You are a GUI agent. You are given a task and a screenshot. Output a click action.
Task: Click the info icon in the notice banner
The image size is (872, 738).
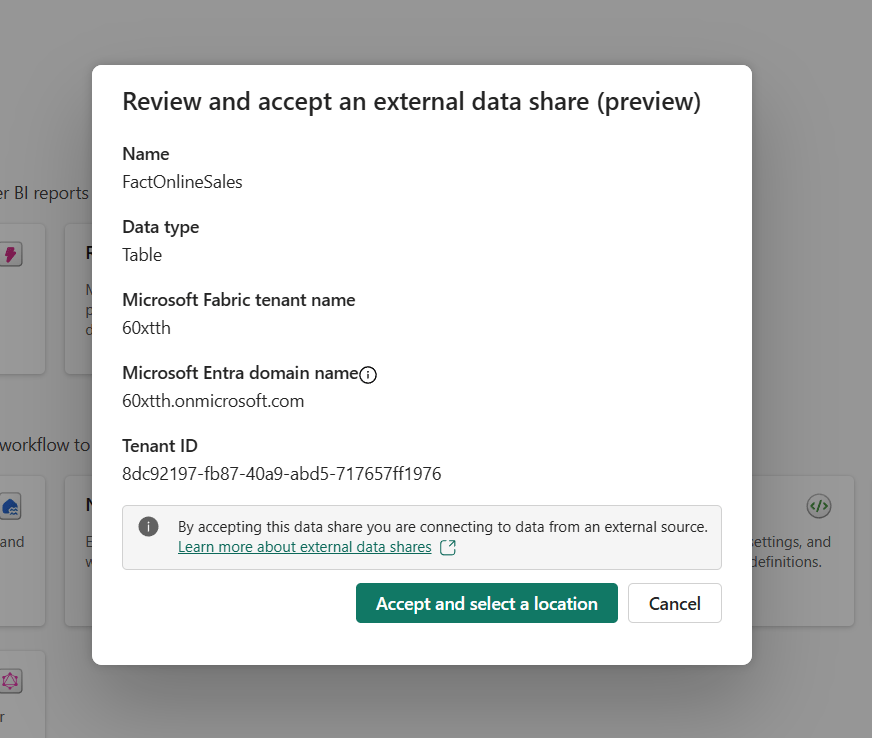(149, 527)
